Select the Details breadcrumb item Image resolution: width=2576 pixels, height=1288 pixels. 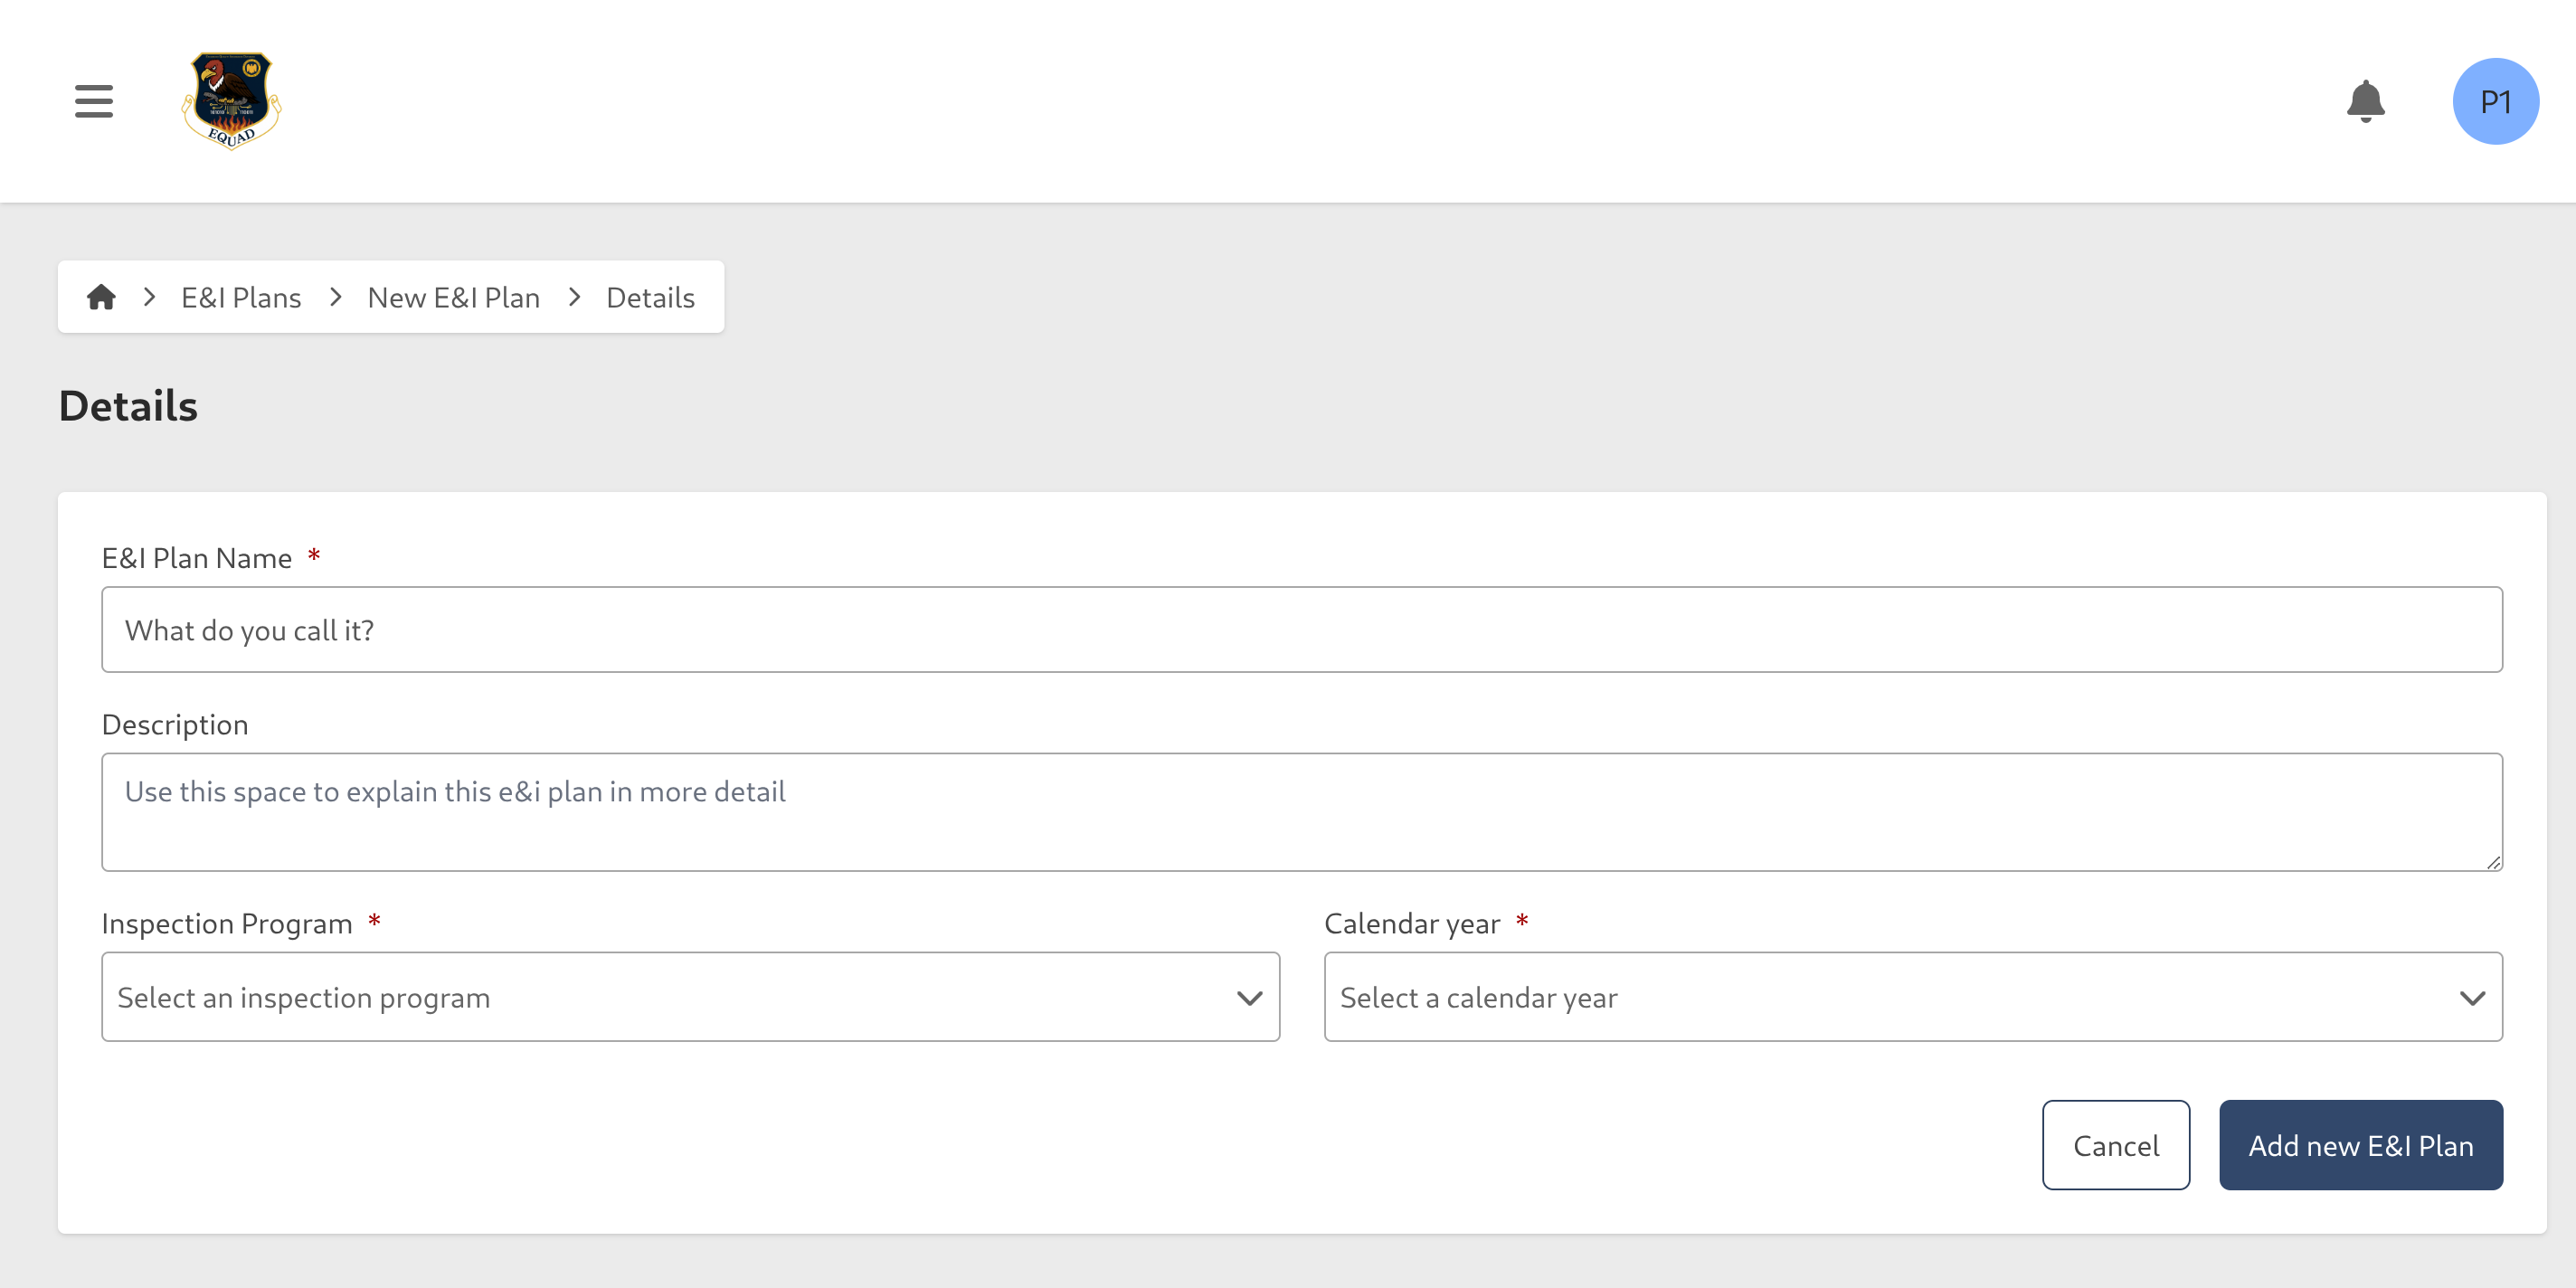pos(650,297)
